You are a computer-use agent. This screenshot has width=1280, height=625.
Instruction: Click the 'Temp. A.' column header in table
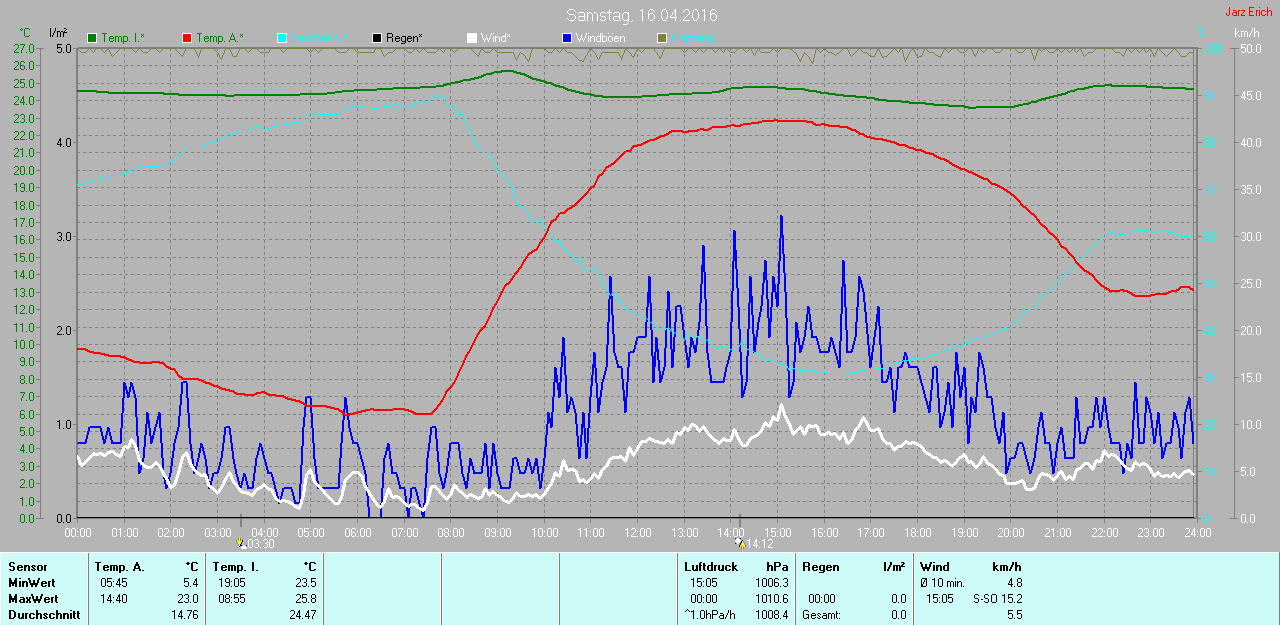coord(120,567)
